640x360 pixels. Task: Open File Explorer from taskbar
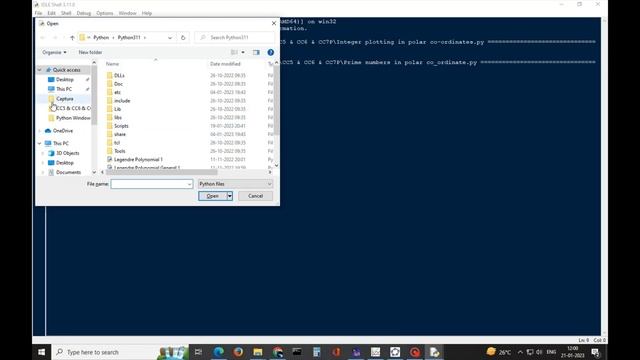(x=258, y=352)
